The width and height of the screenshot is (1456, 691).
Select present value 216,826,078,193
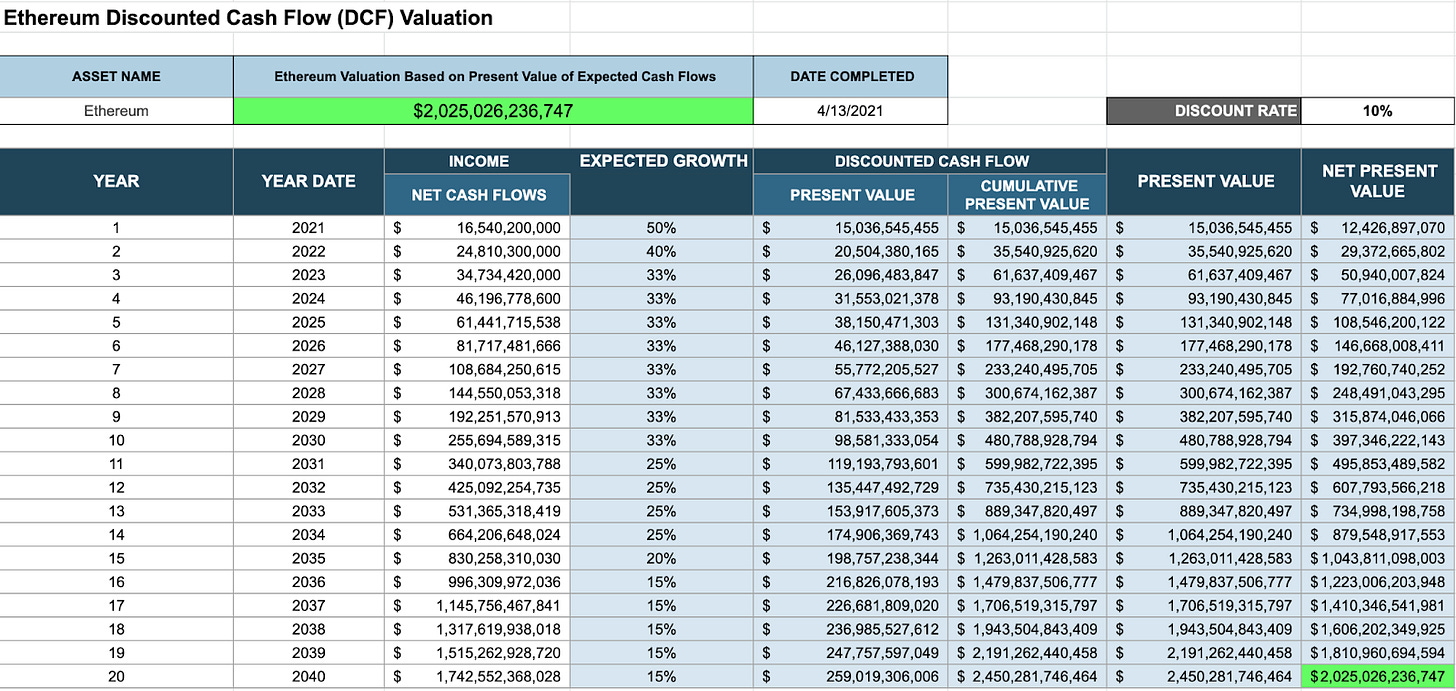(851, 582)
